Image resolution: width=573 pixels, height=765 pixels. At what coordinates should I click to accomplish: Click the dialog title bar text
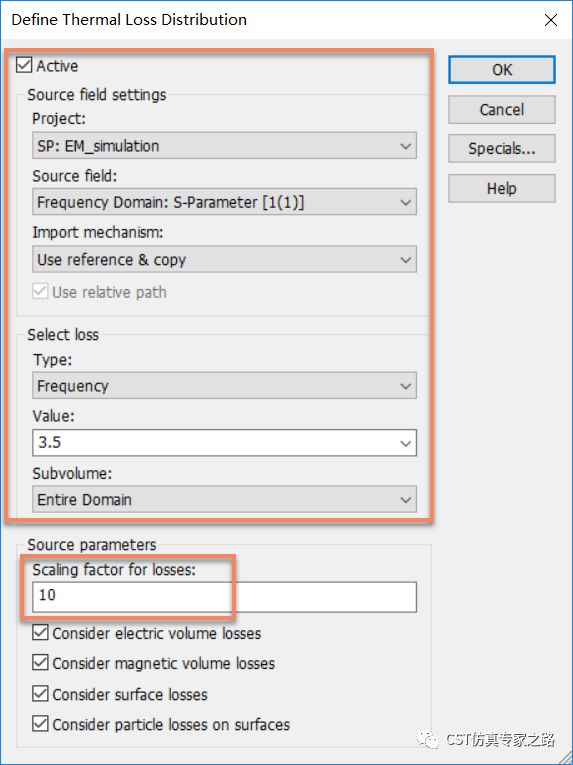[x=129, y=20]
